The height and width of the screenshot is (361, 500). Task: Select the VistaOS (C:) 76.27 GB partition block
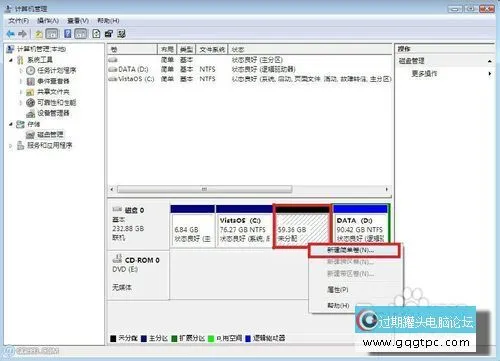coord(244,226)
